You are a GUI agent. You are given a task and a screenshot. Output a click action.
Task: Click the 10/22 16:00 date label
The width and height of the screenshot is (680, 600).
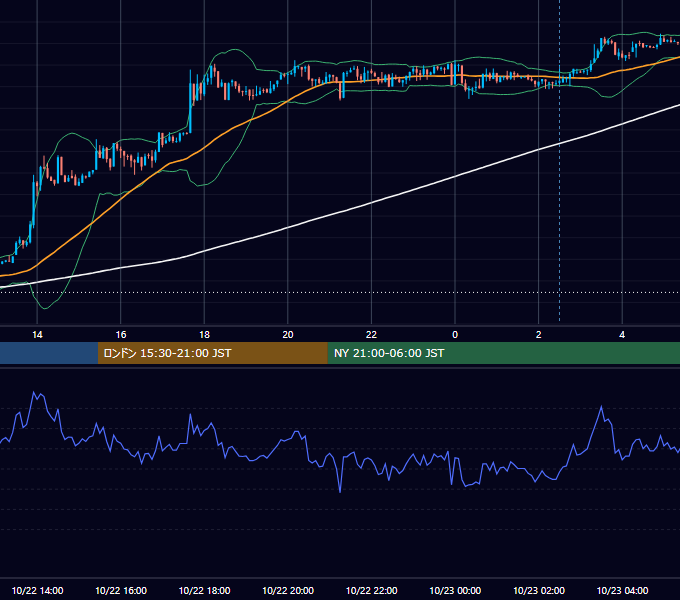(x=121, y=590)
